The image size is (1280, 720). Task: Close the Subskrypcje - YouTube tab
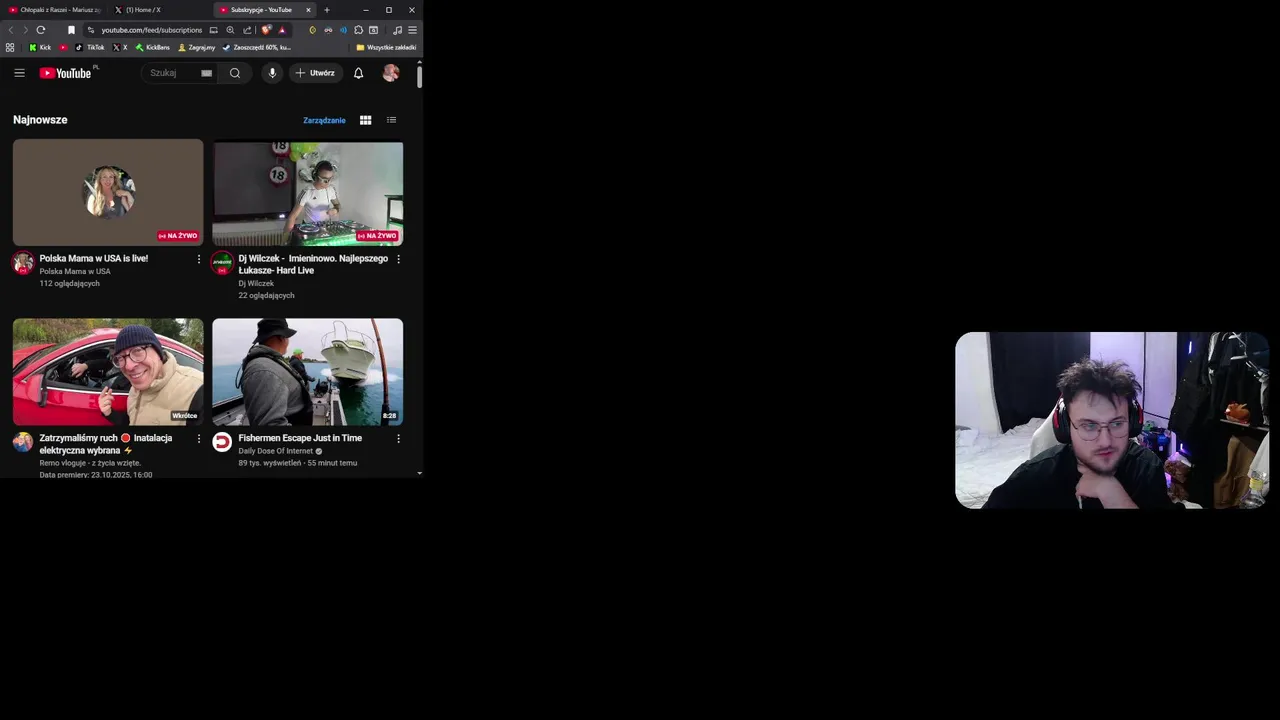[308, 10]
